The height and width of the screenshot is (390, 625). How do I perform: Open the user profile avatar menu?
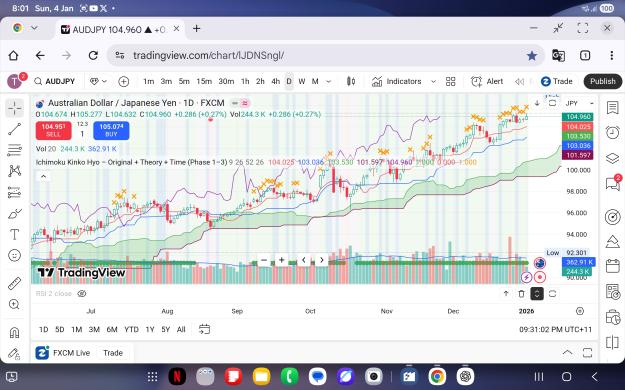(15, 81)
